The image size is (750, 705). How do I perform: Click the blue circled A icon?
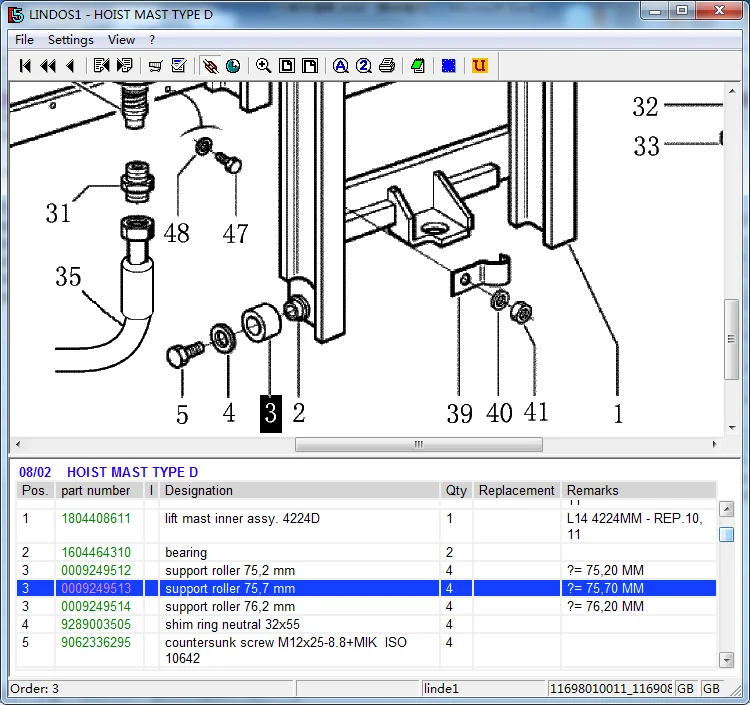[340, 66]
